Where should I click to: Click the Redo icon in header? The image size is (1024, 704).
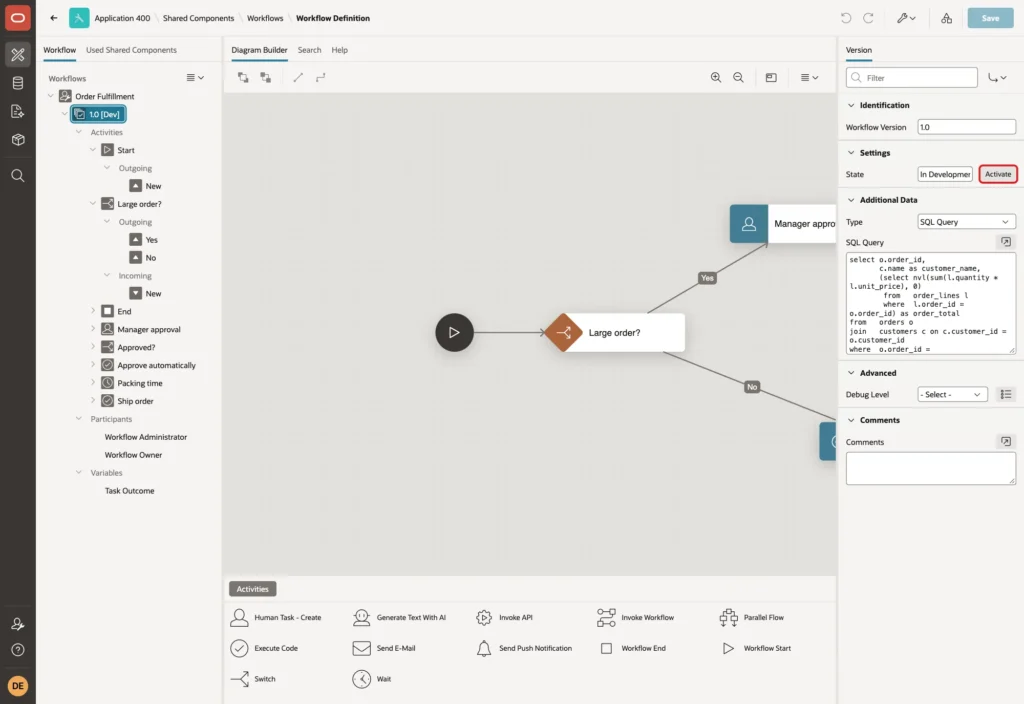(x=868, y=18)
